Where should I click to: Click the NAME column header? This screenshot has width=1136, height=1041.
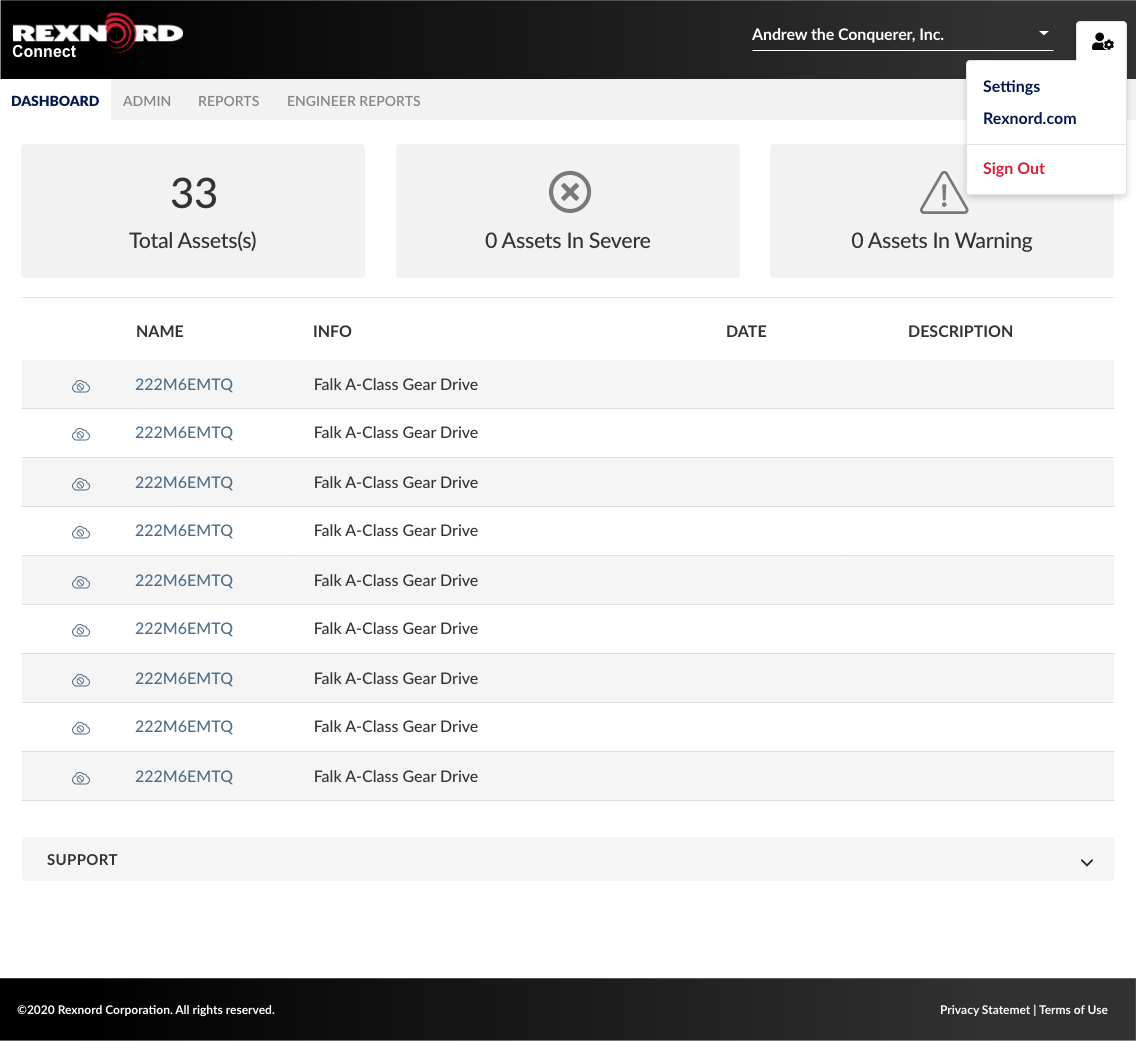[160, 331]
